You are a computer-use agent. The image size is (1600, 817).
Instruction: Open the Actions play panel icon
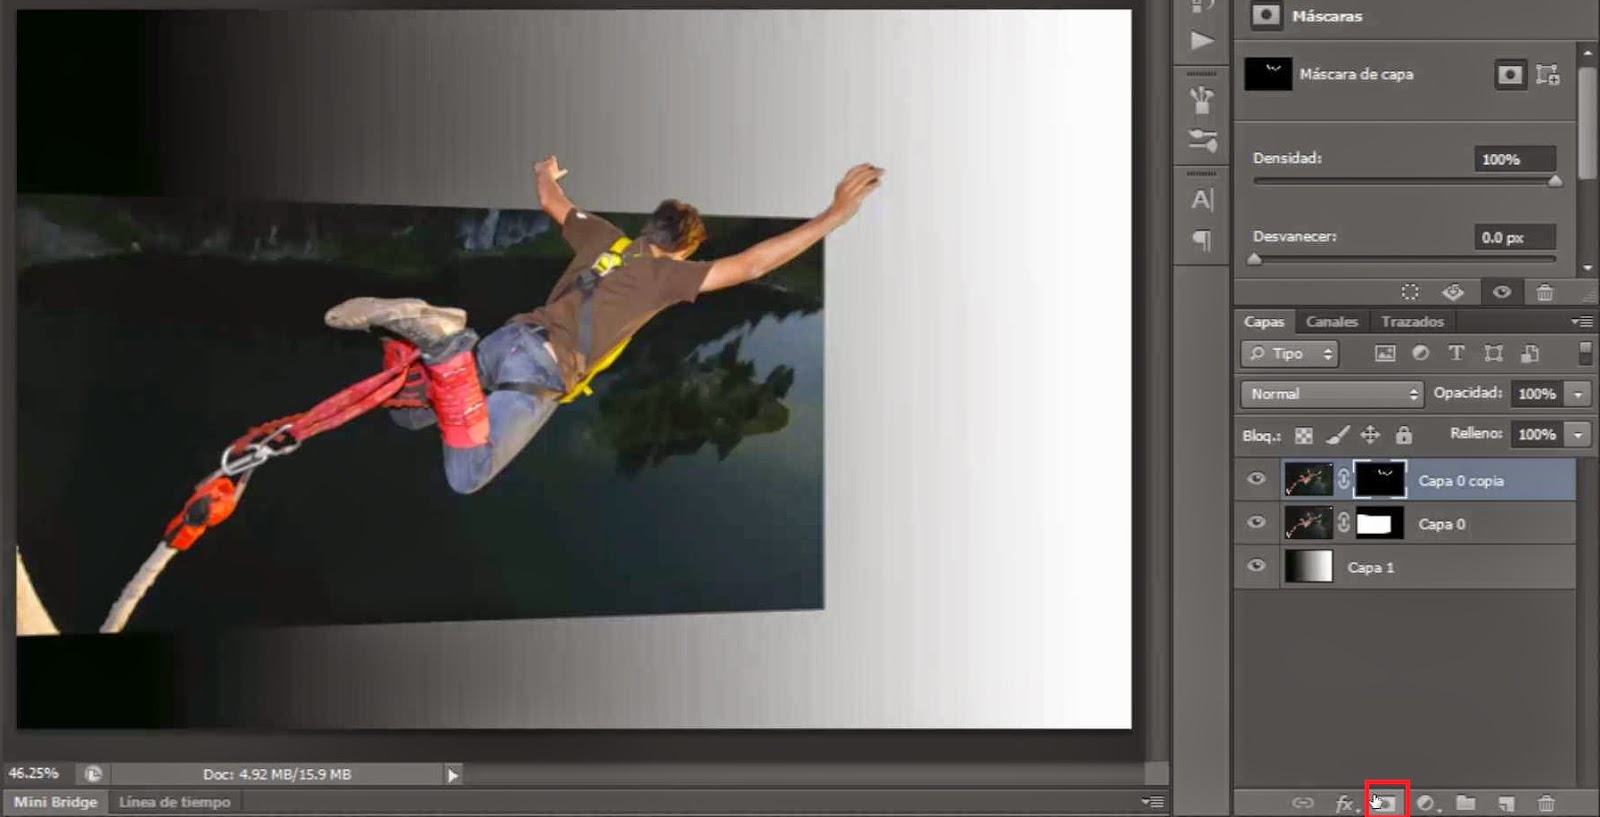(x=1202, y=40)
